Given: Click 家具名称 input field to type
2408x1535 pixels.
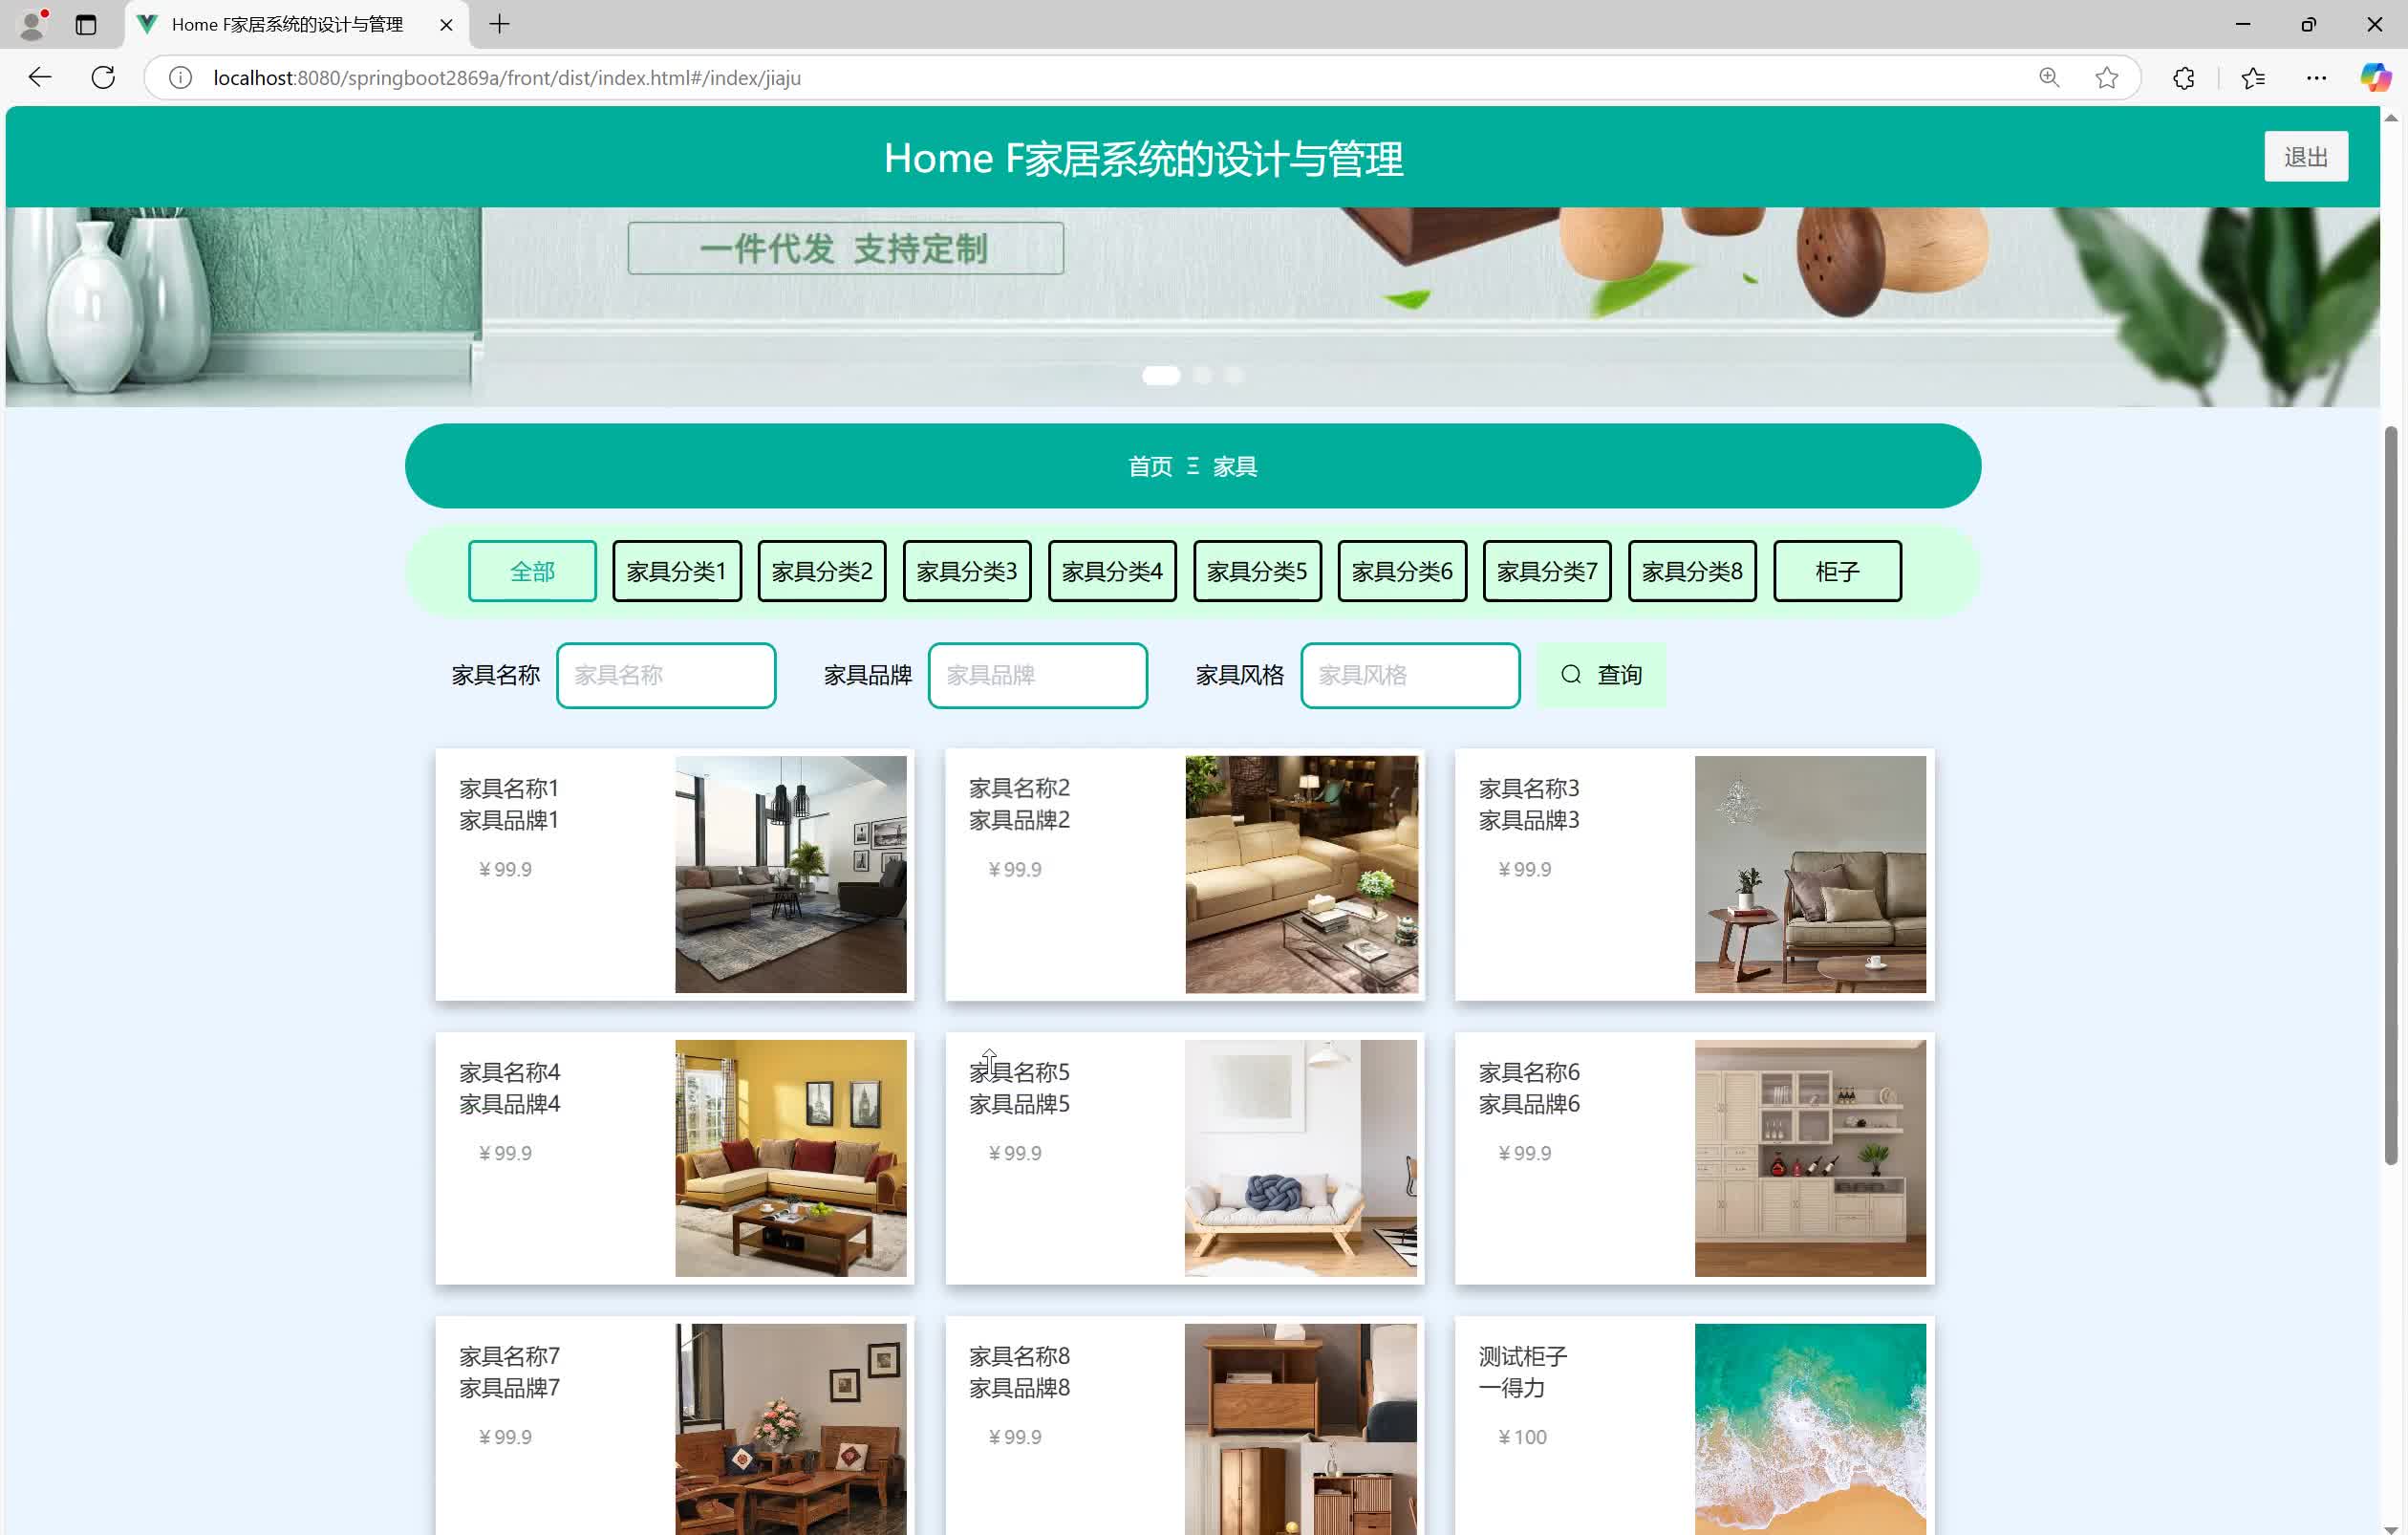Looking at the screenshot, I should (x=665, y=675).
